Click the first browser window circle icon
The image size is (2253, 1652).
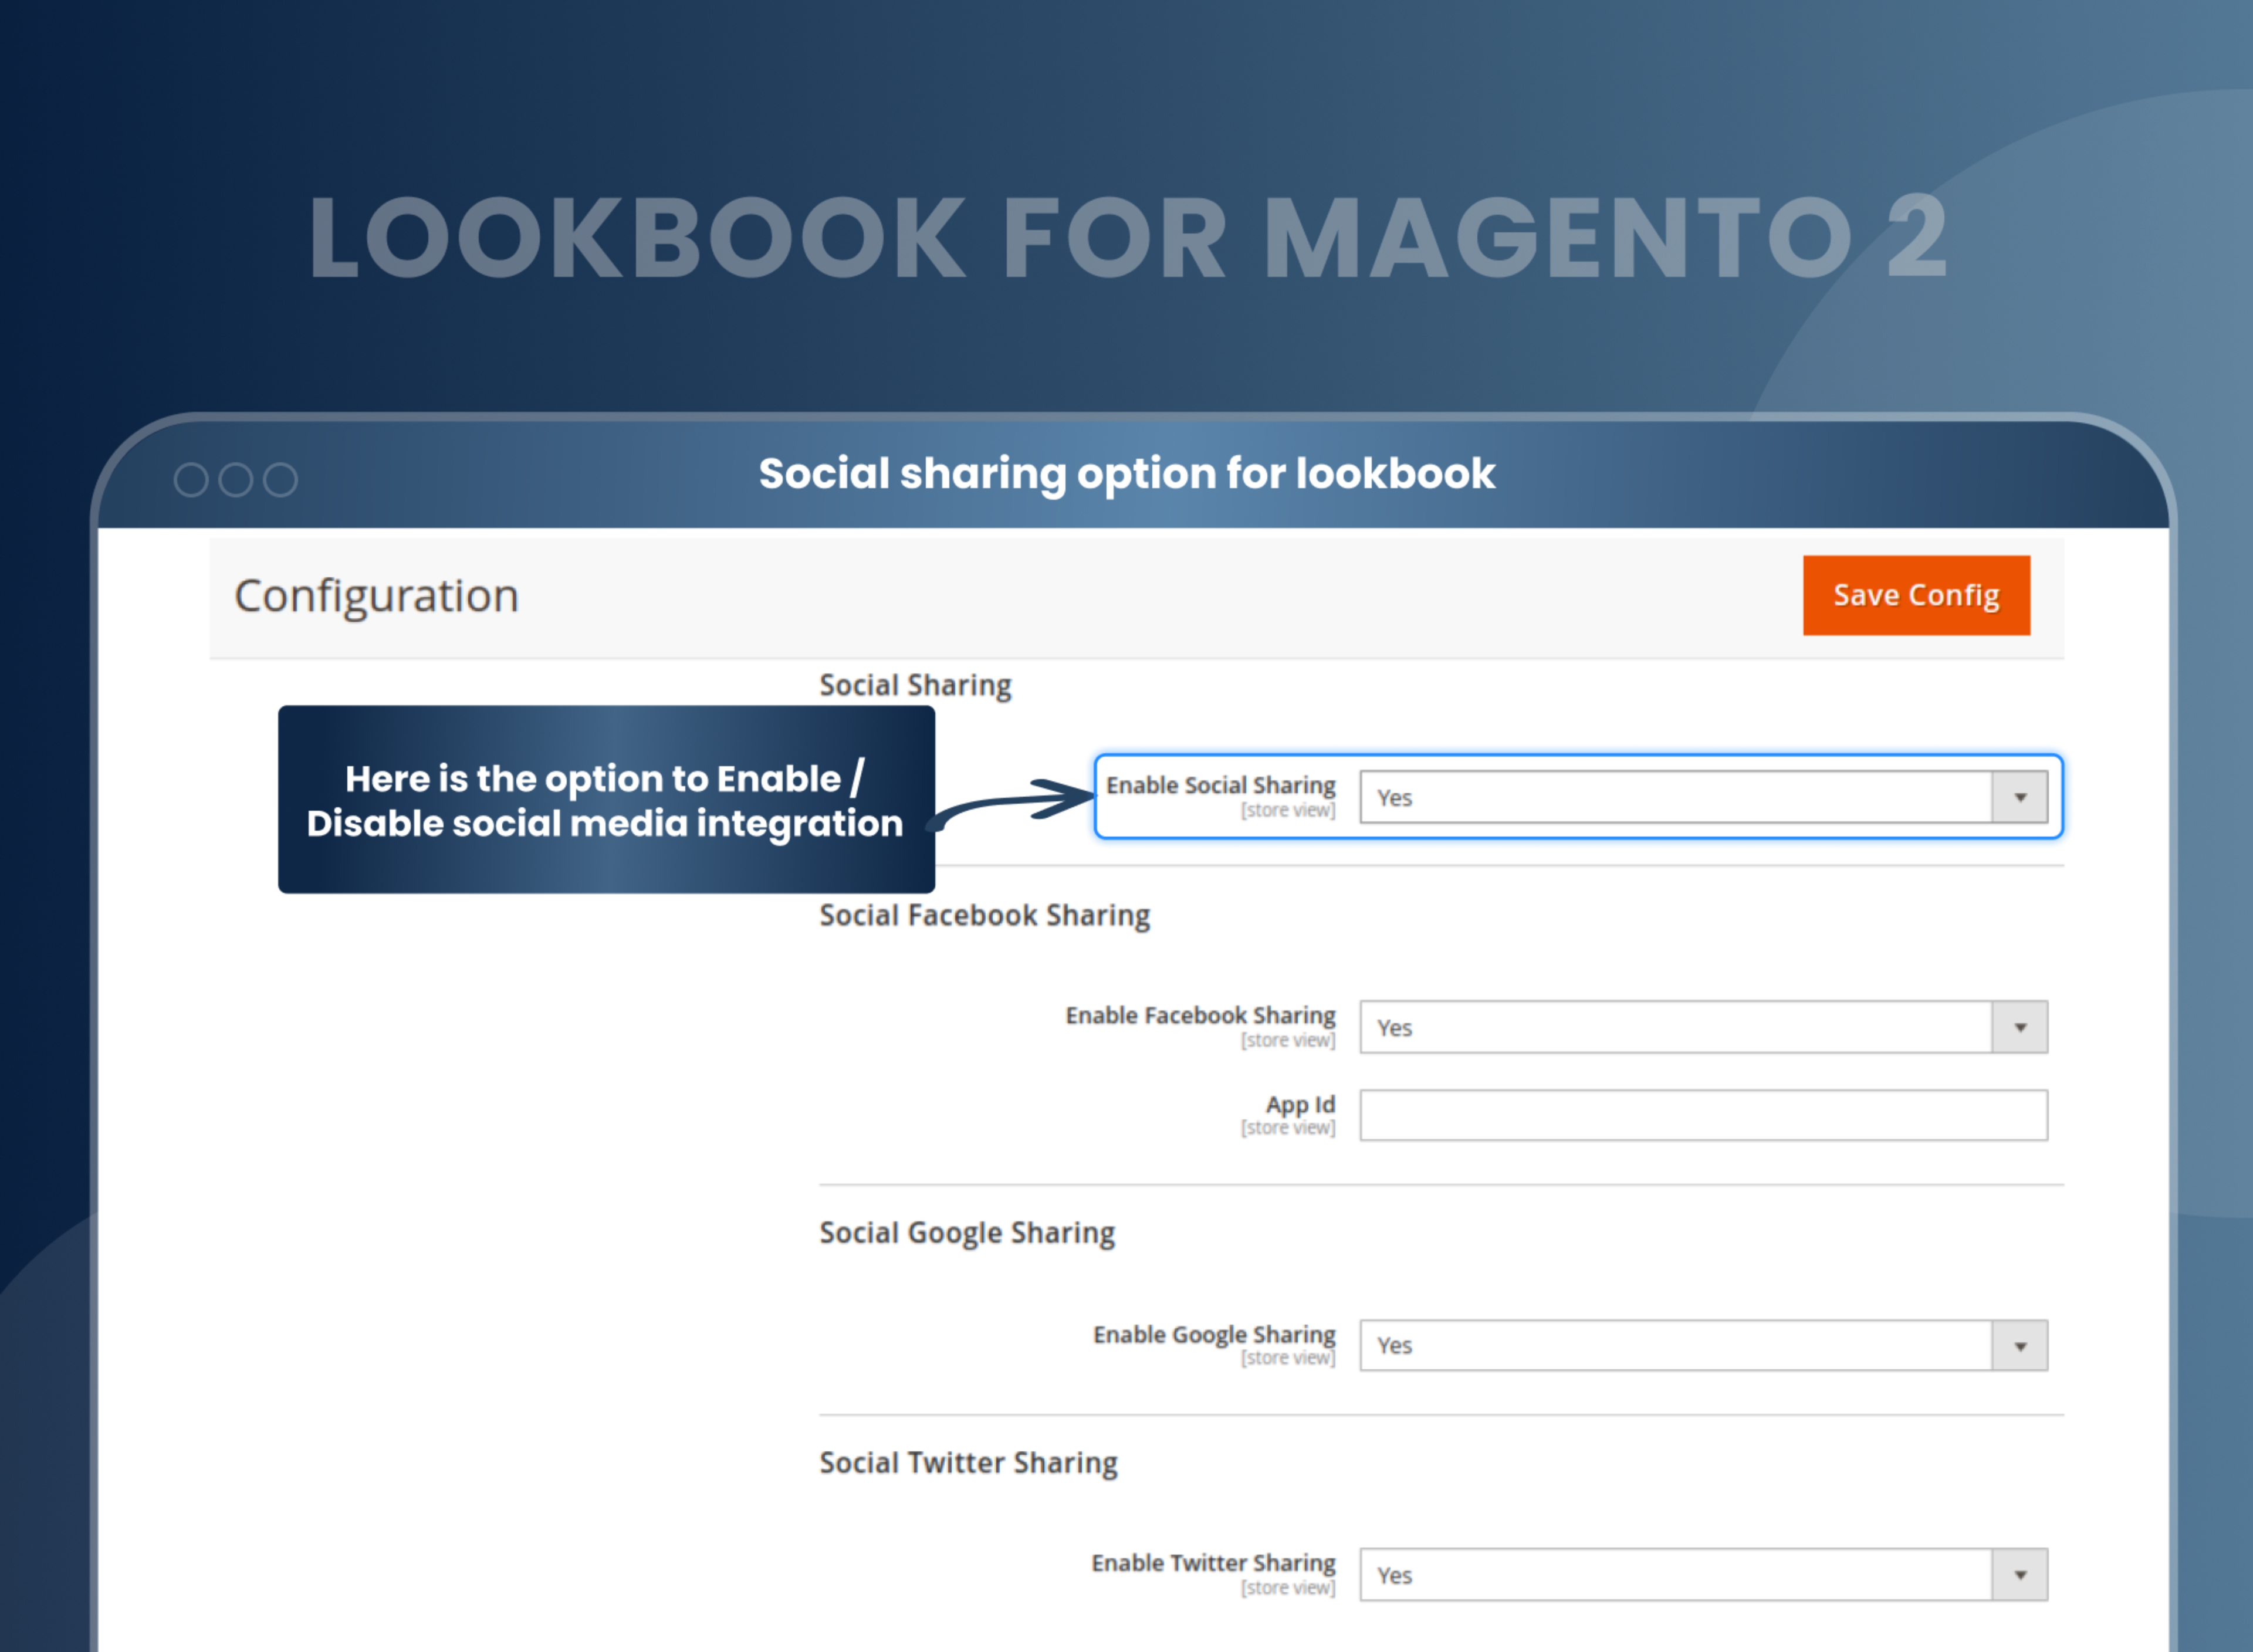pyautogui.click(x=189, y=480)
